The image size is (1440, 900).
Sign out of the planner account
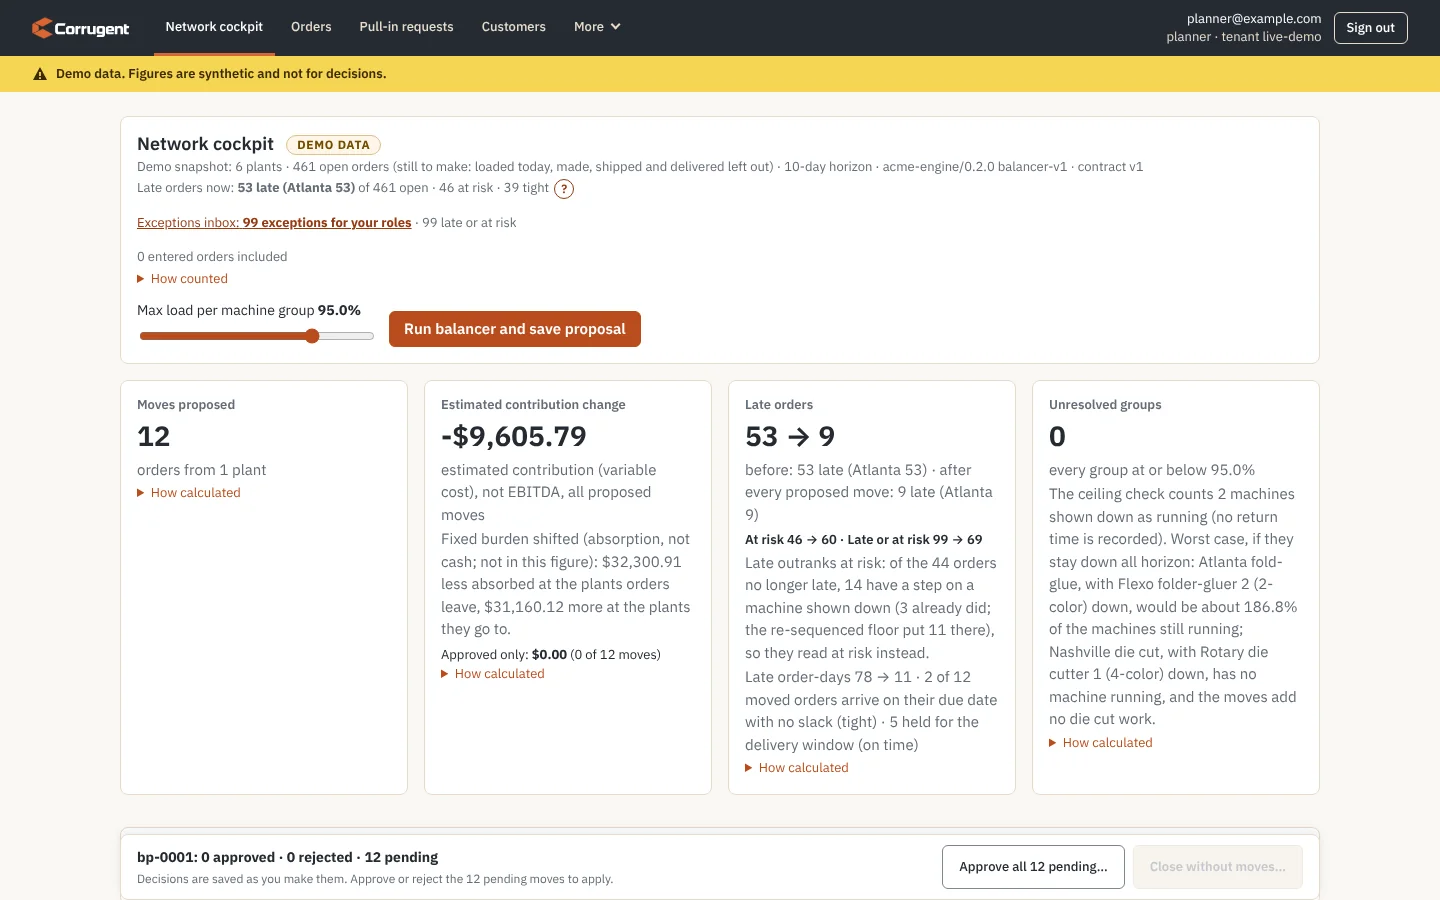click(1370, 28)
